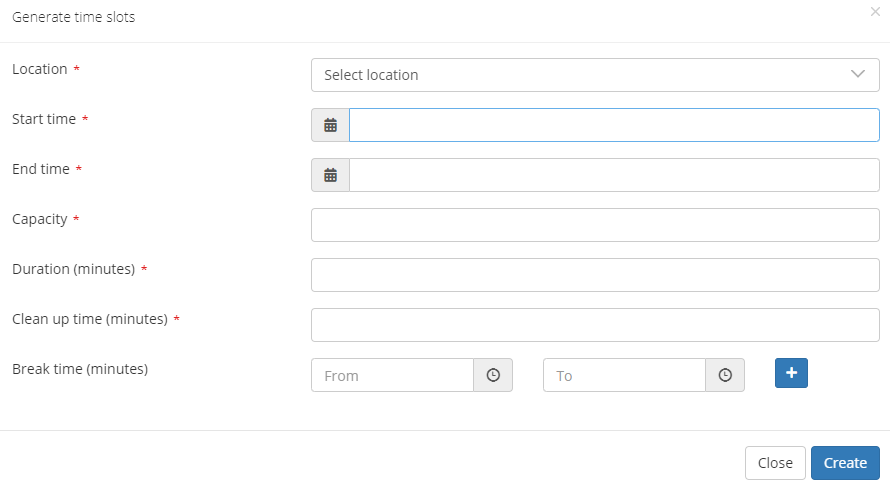Click the clock icon beside the From field
Viewport: 890px width, 492px height.
[x=493, y=375]
